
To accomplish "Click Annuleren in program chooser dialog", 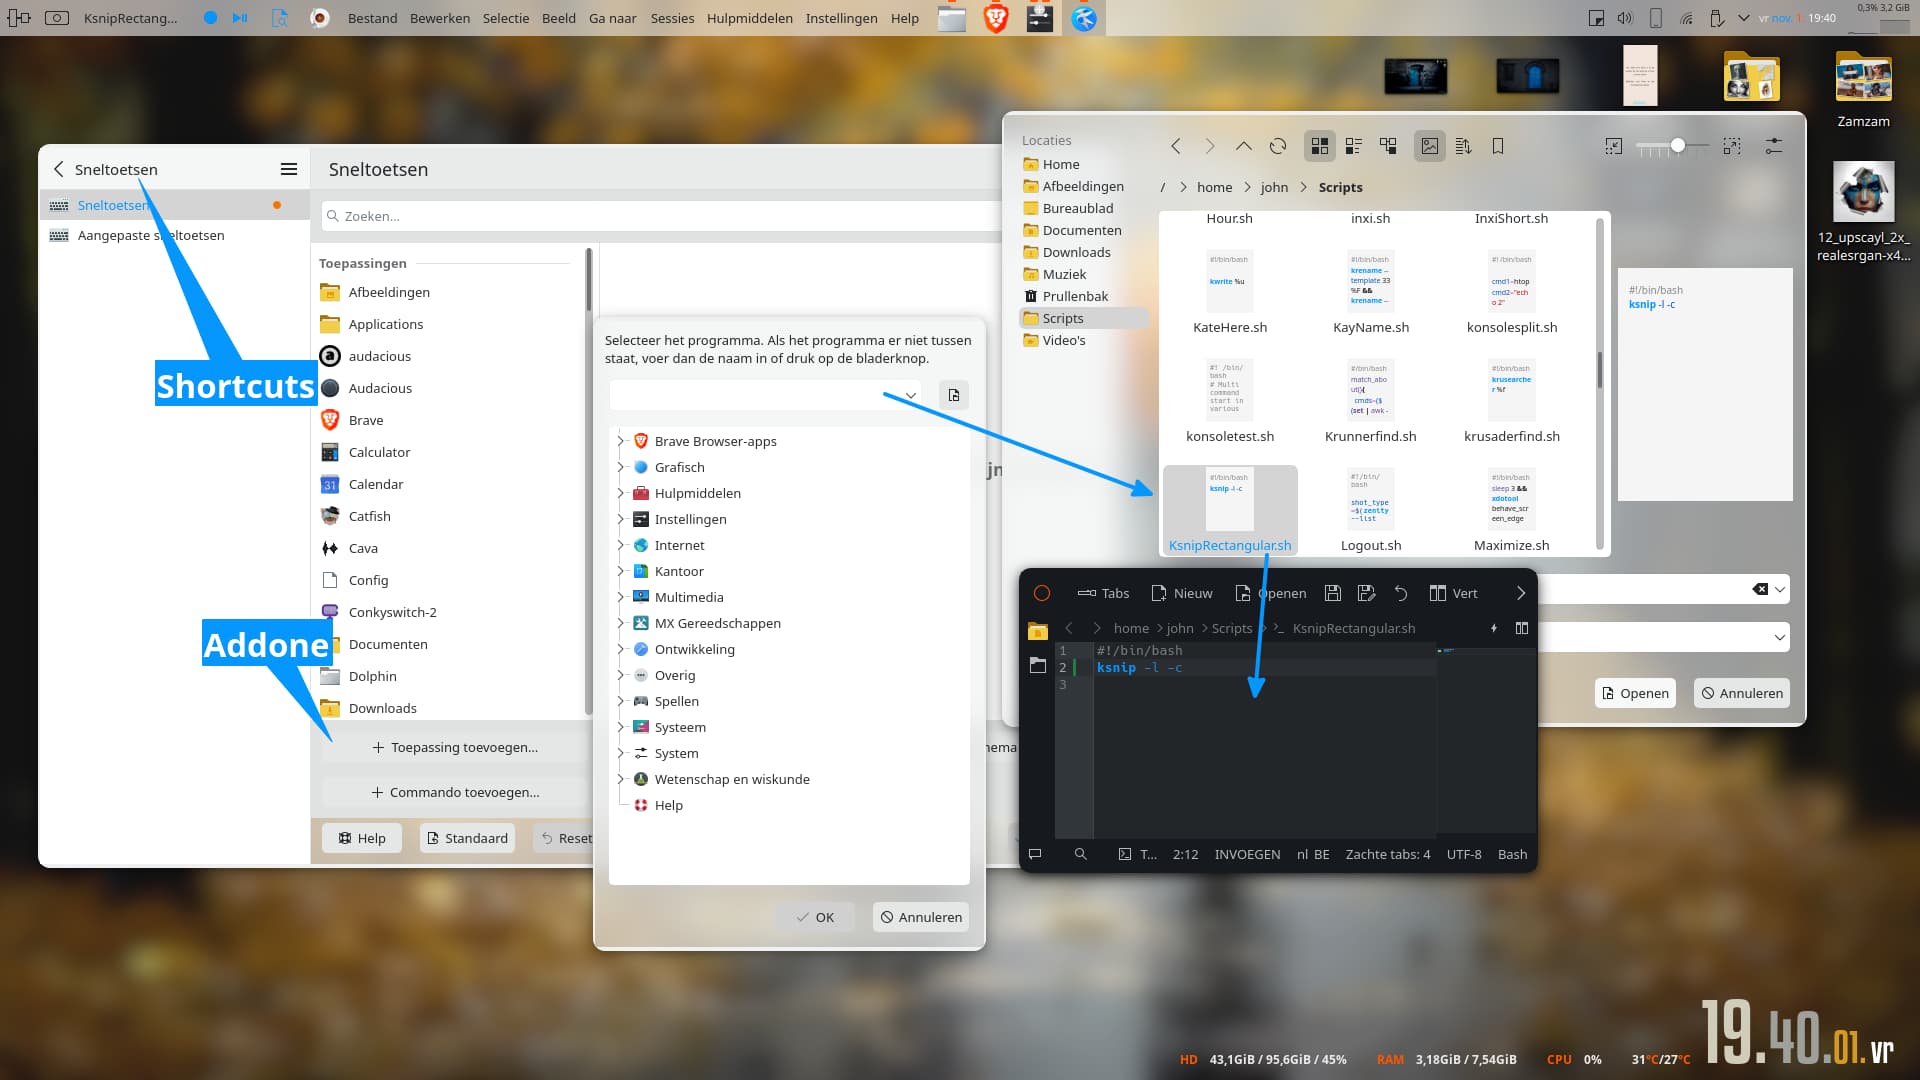I will point(921,917).
